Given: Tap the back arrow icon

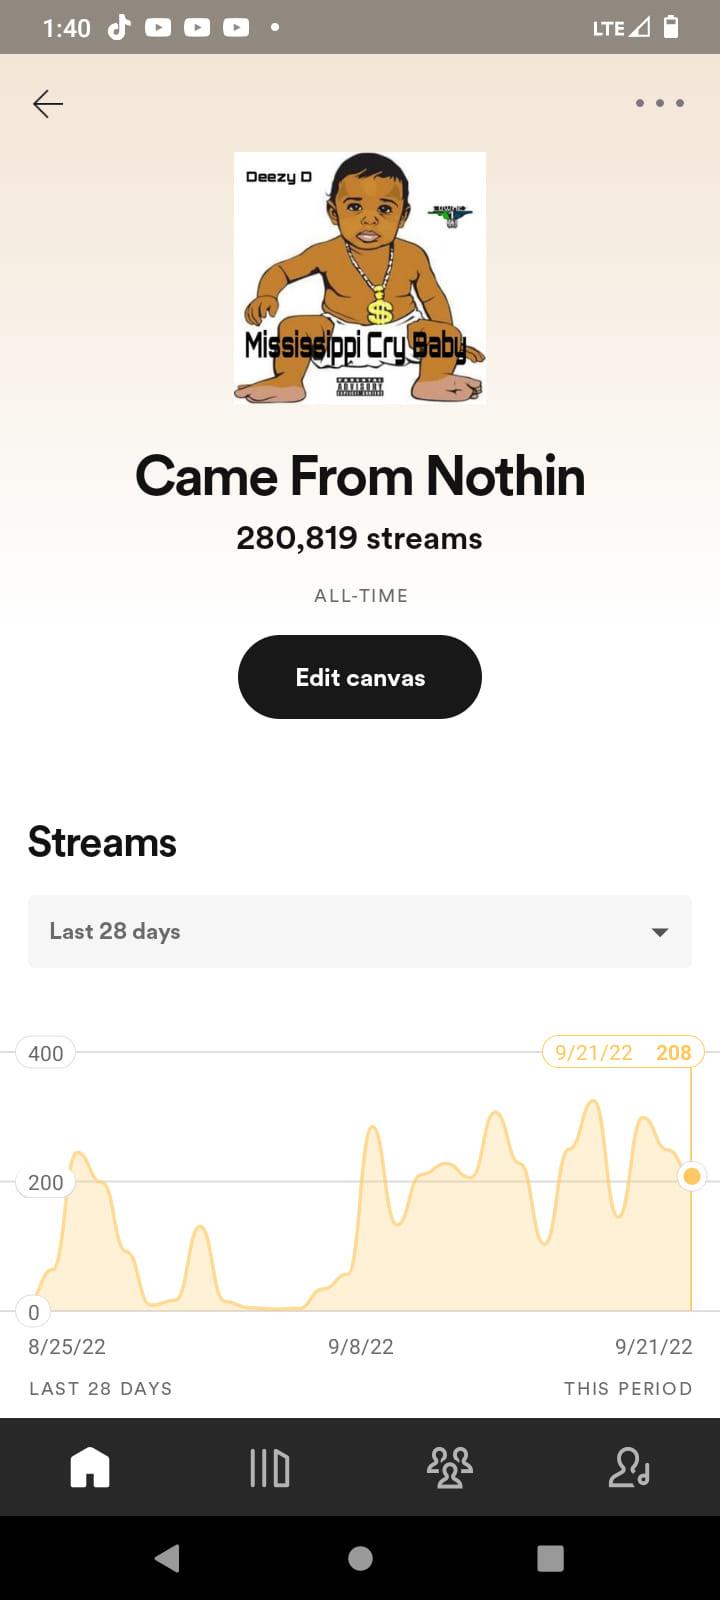Looking at the screenshot, I should tap(48, 104).
